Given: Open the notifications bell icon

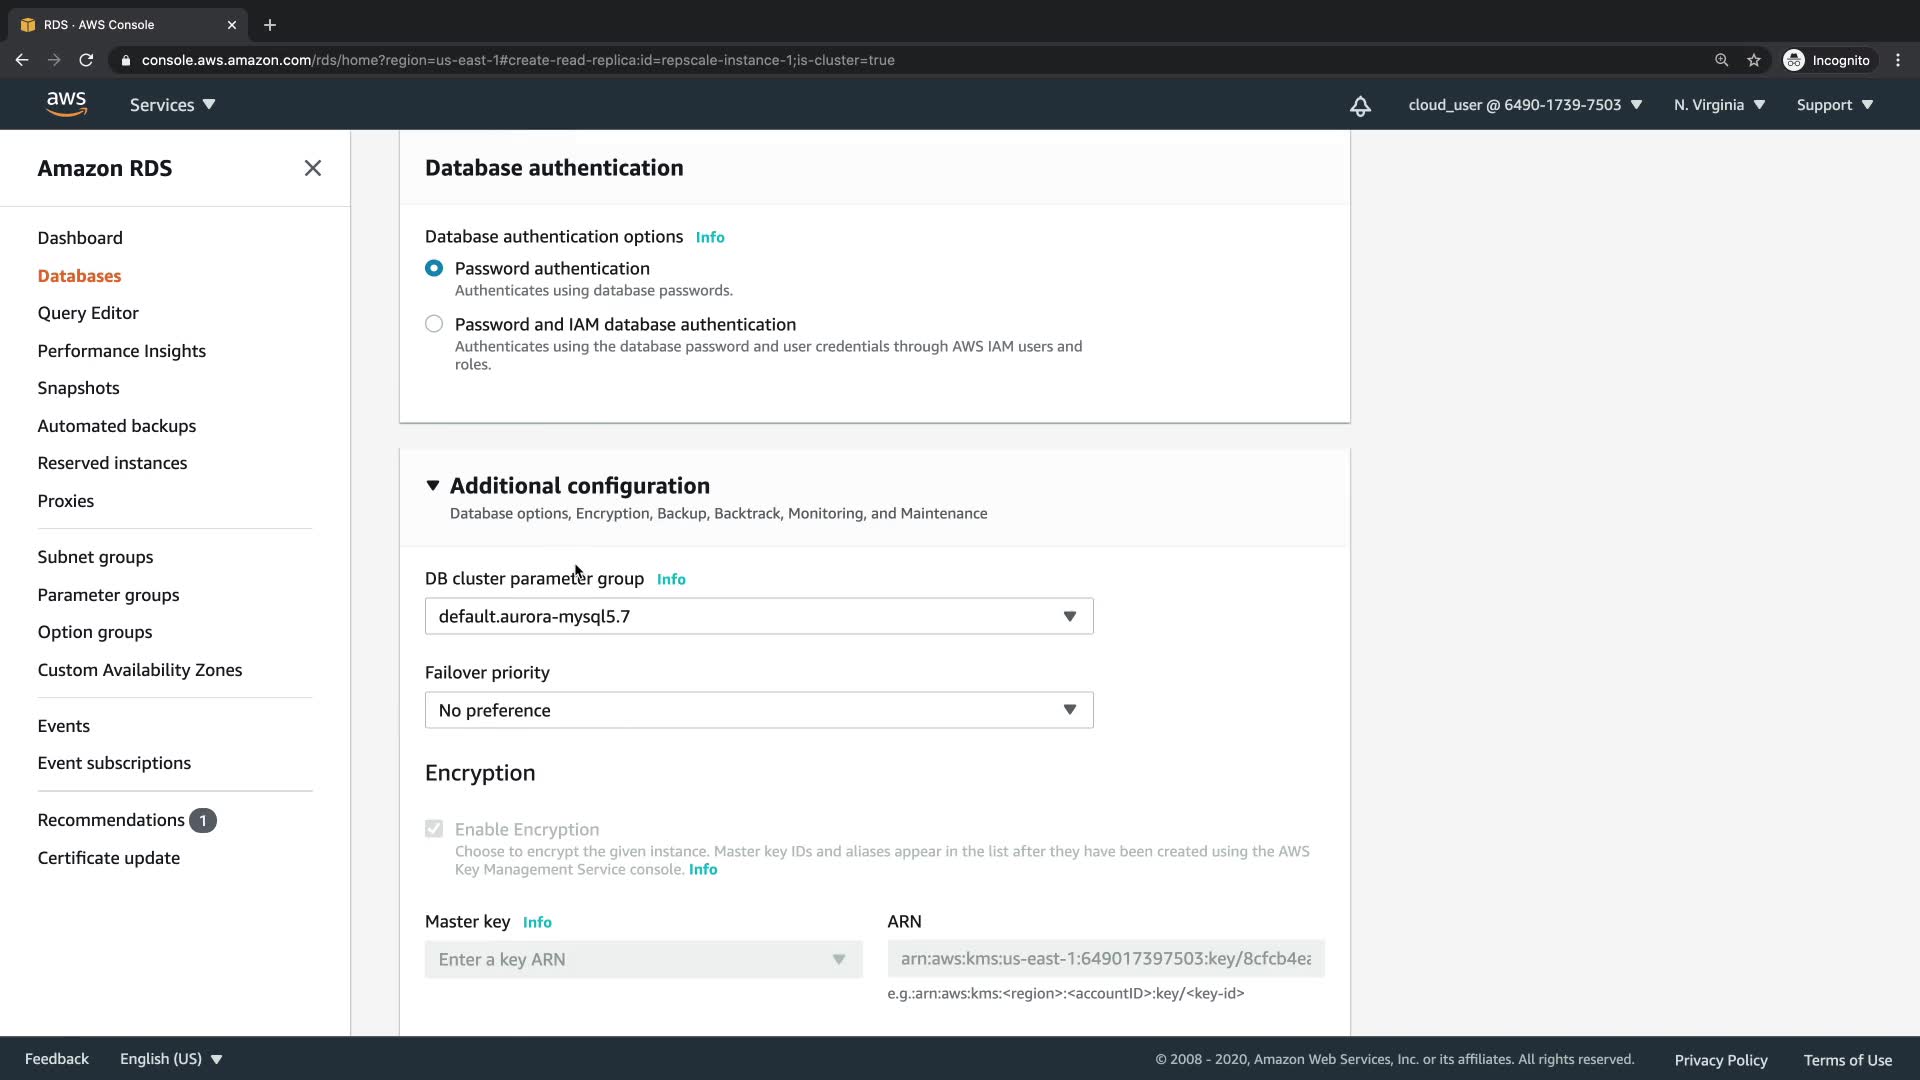Looking at the screenshot, I should pyautogui.click(x=1360, y=105).
